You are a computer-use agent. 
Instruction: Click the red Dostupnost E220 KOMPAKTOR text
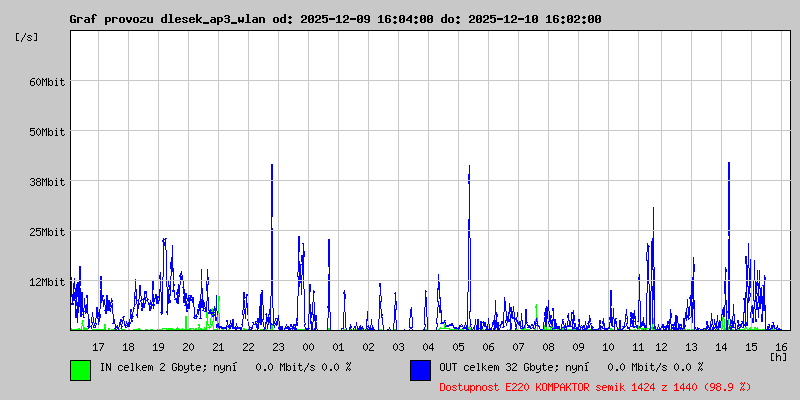tap(595, 387)
